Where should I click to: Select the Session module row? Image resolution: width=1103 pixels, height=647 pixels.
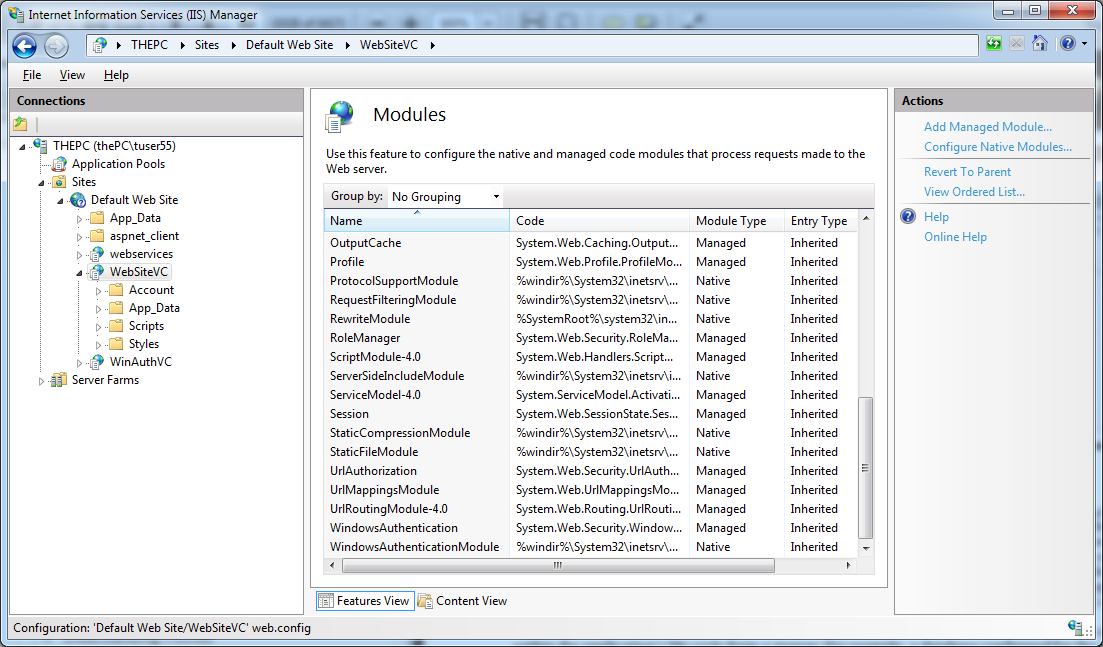coord(591,414)
